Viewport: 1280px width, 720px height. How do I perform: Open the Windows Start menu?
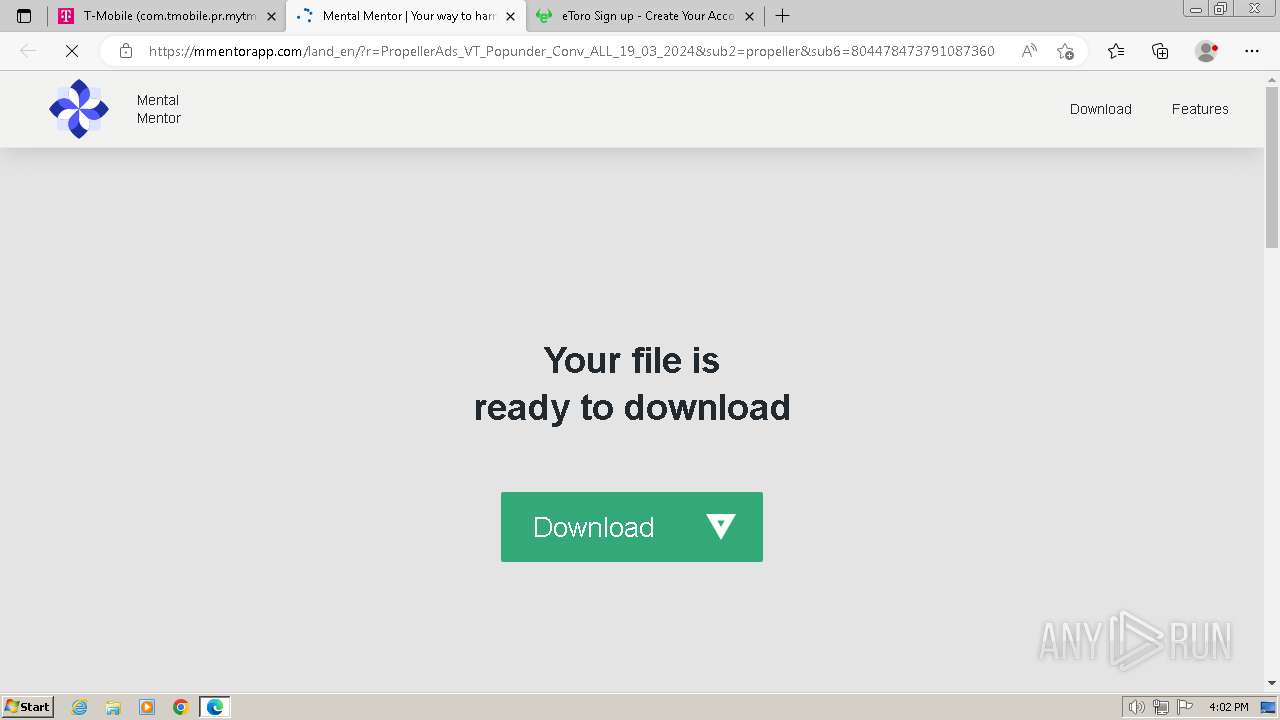coord(27,707)
